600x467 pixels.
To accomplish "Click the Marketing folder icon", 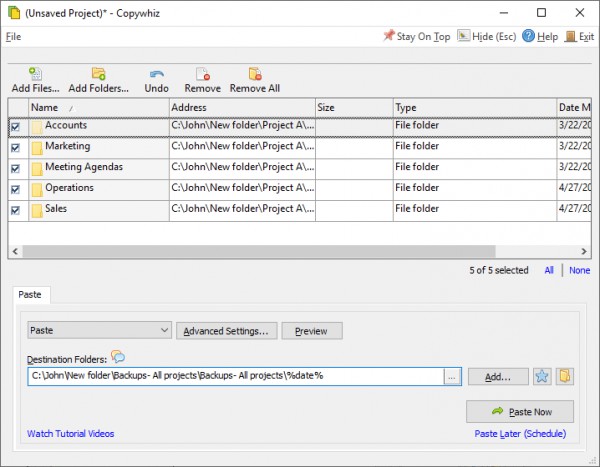I will [37, 148].
